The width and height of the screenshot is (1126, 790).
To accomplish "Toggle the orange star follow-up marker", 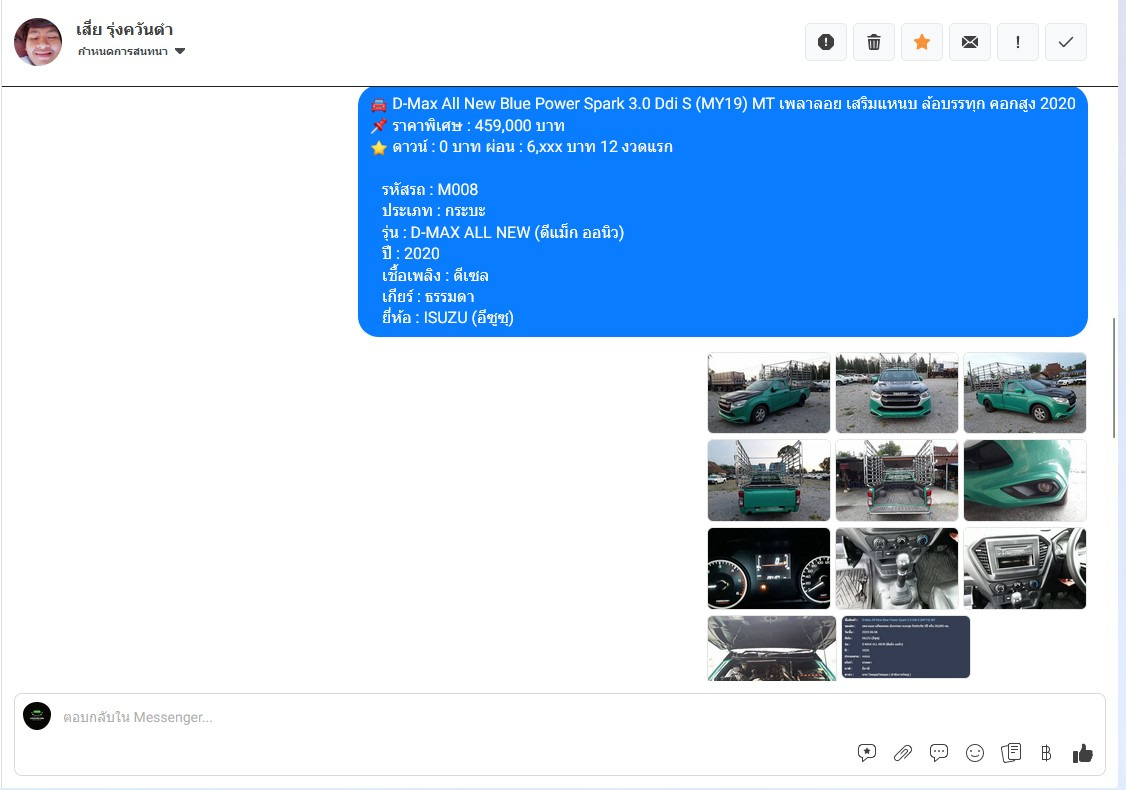I will click(x=922, y=42).
